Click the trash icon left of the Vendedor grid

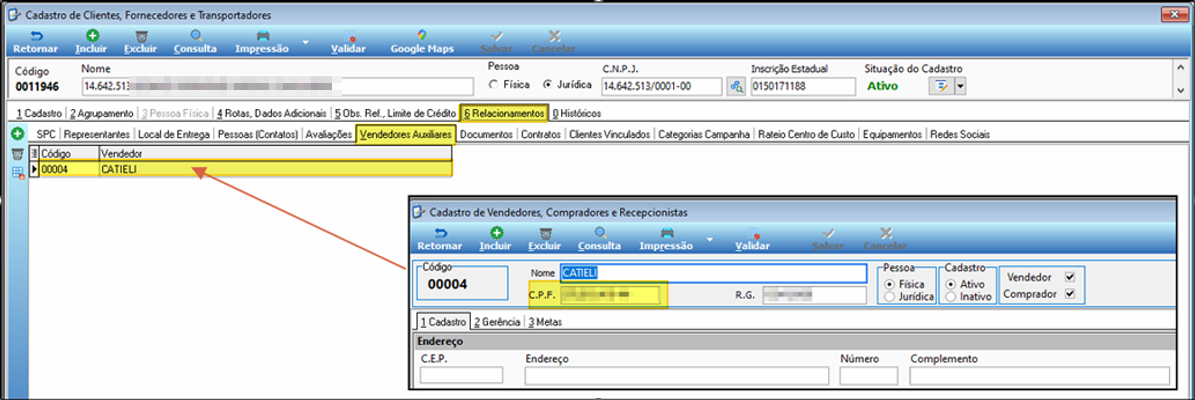pyautogui.click(x=17, y=155)
